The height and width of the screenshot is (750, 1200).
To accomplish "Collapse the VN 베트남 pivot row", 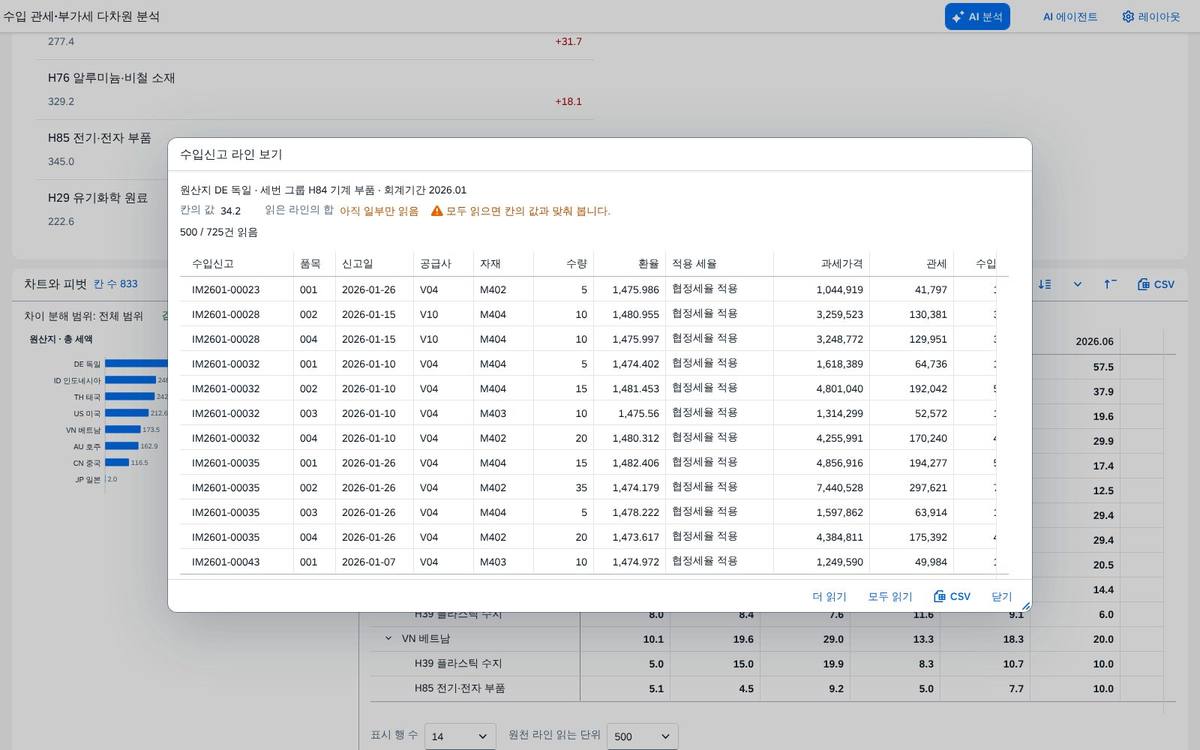I will [x=389, y=639].
